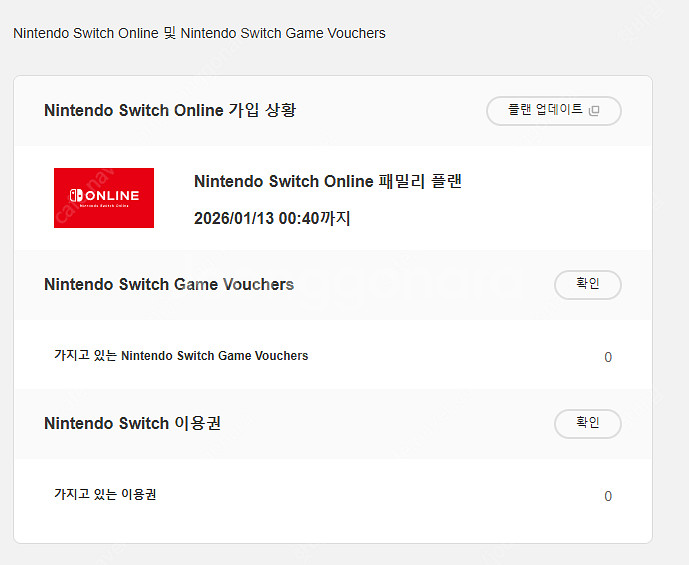This screenshot has height=565, width=689.
Task: Select the Nintendo Switch 이용권 heading
Action: [132, 424]
